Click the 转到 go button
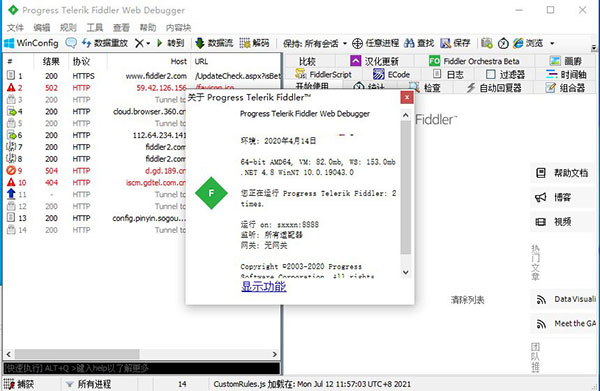The width and height of the screenshot is (600, 391). pyautogui.click(x=170, y=43)
